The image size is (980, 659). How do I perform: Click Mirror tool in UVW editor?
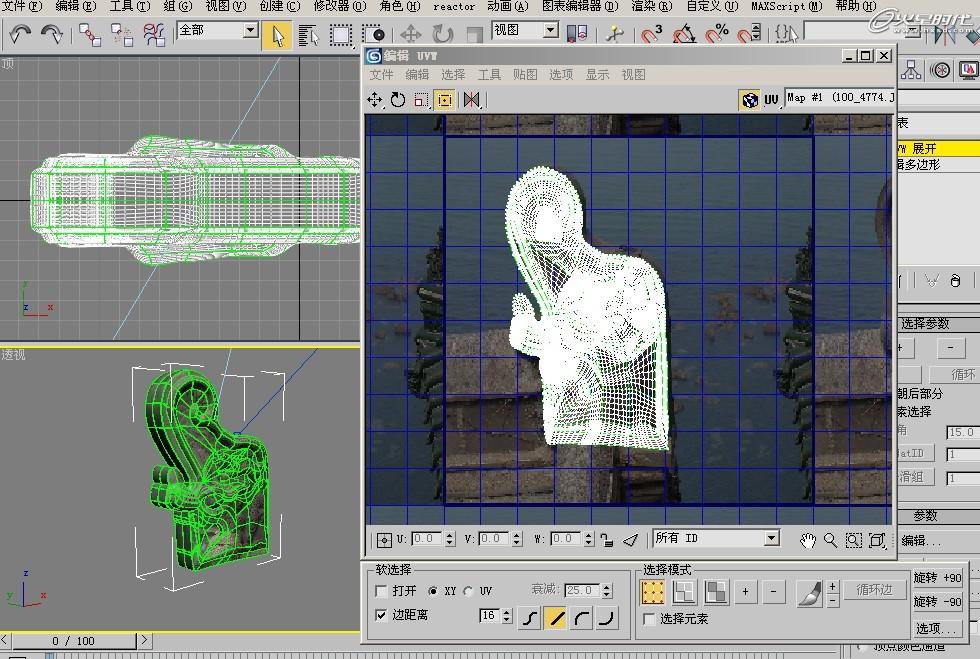472,99
